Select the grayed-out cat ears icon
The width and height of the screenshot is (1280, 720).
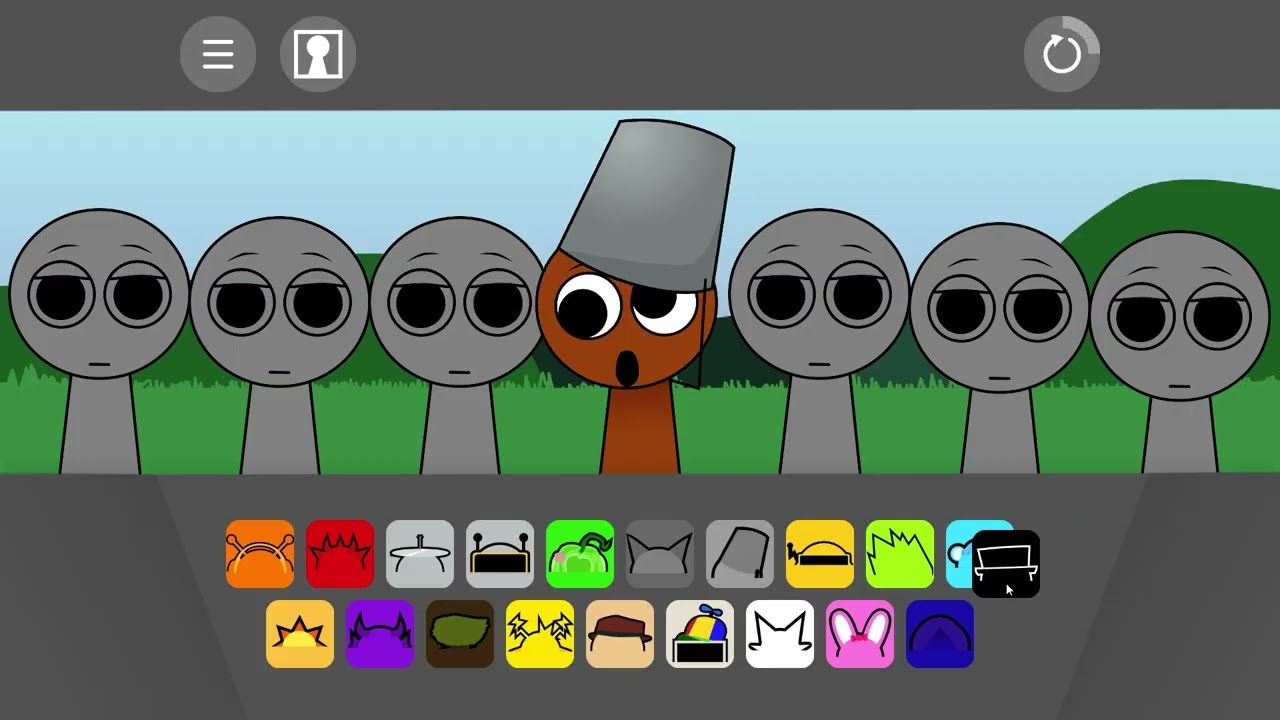660,554
